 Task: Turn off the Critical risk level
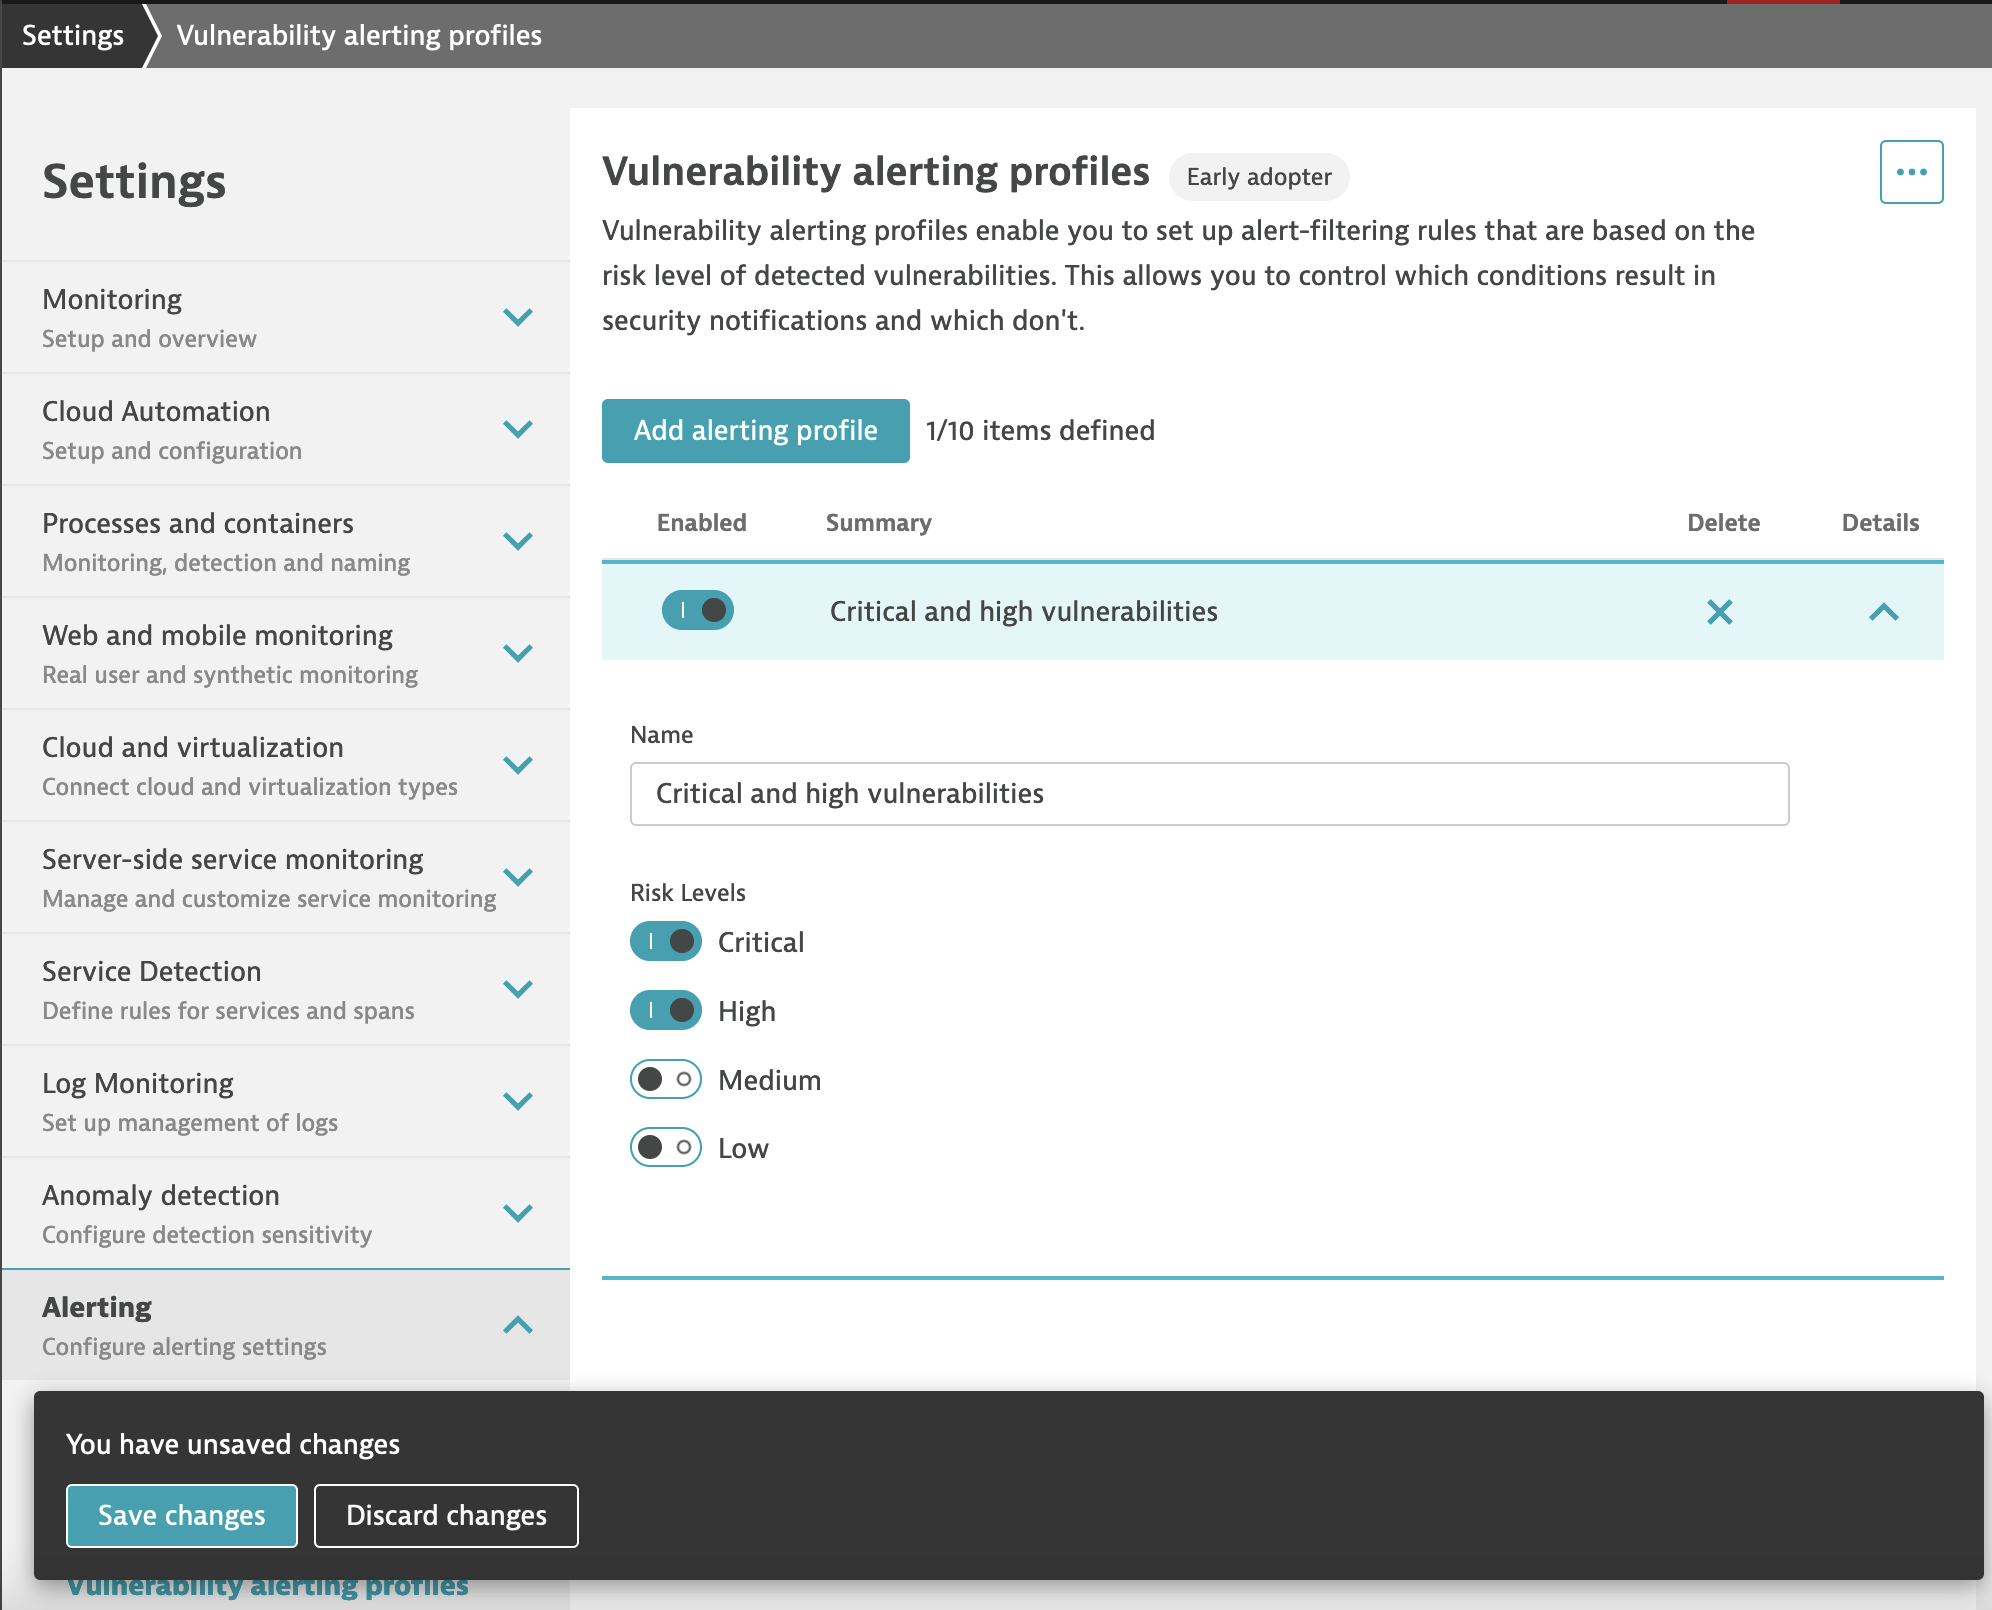665,941
